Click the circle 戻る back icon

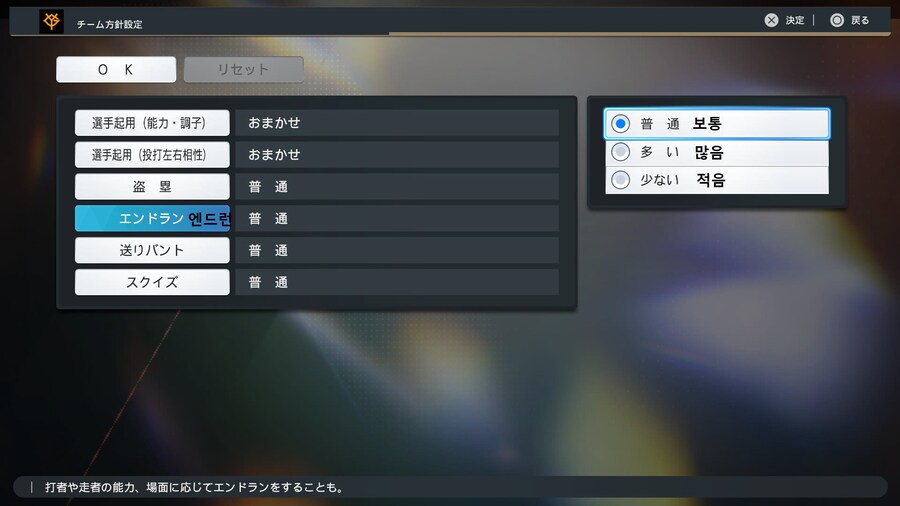click(837, 20)
